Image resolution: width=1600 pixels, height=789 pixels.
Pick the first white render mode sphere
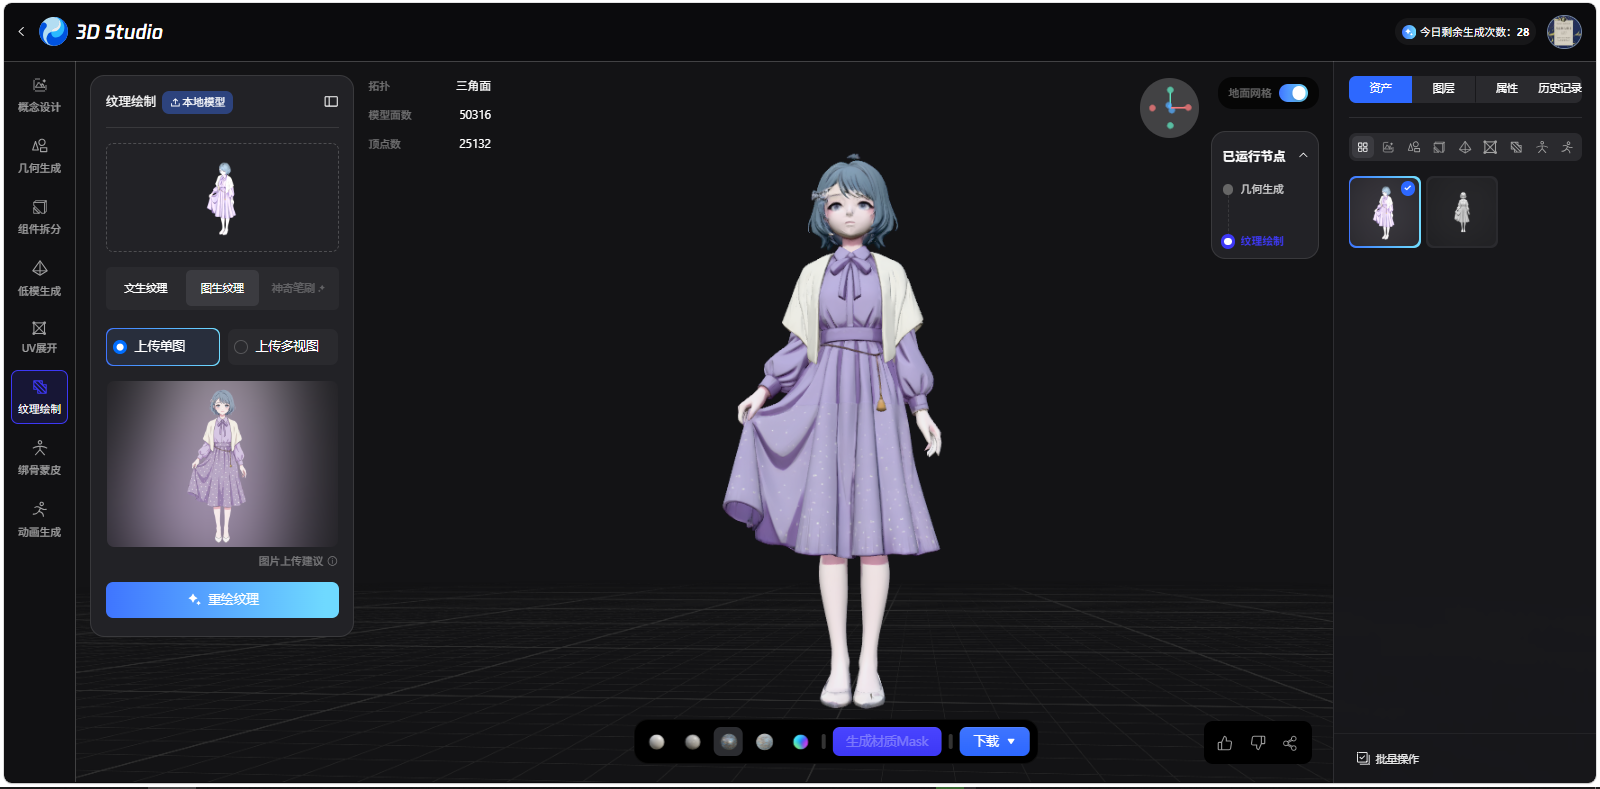point(657,742)
